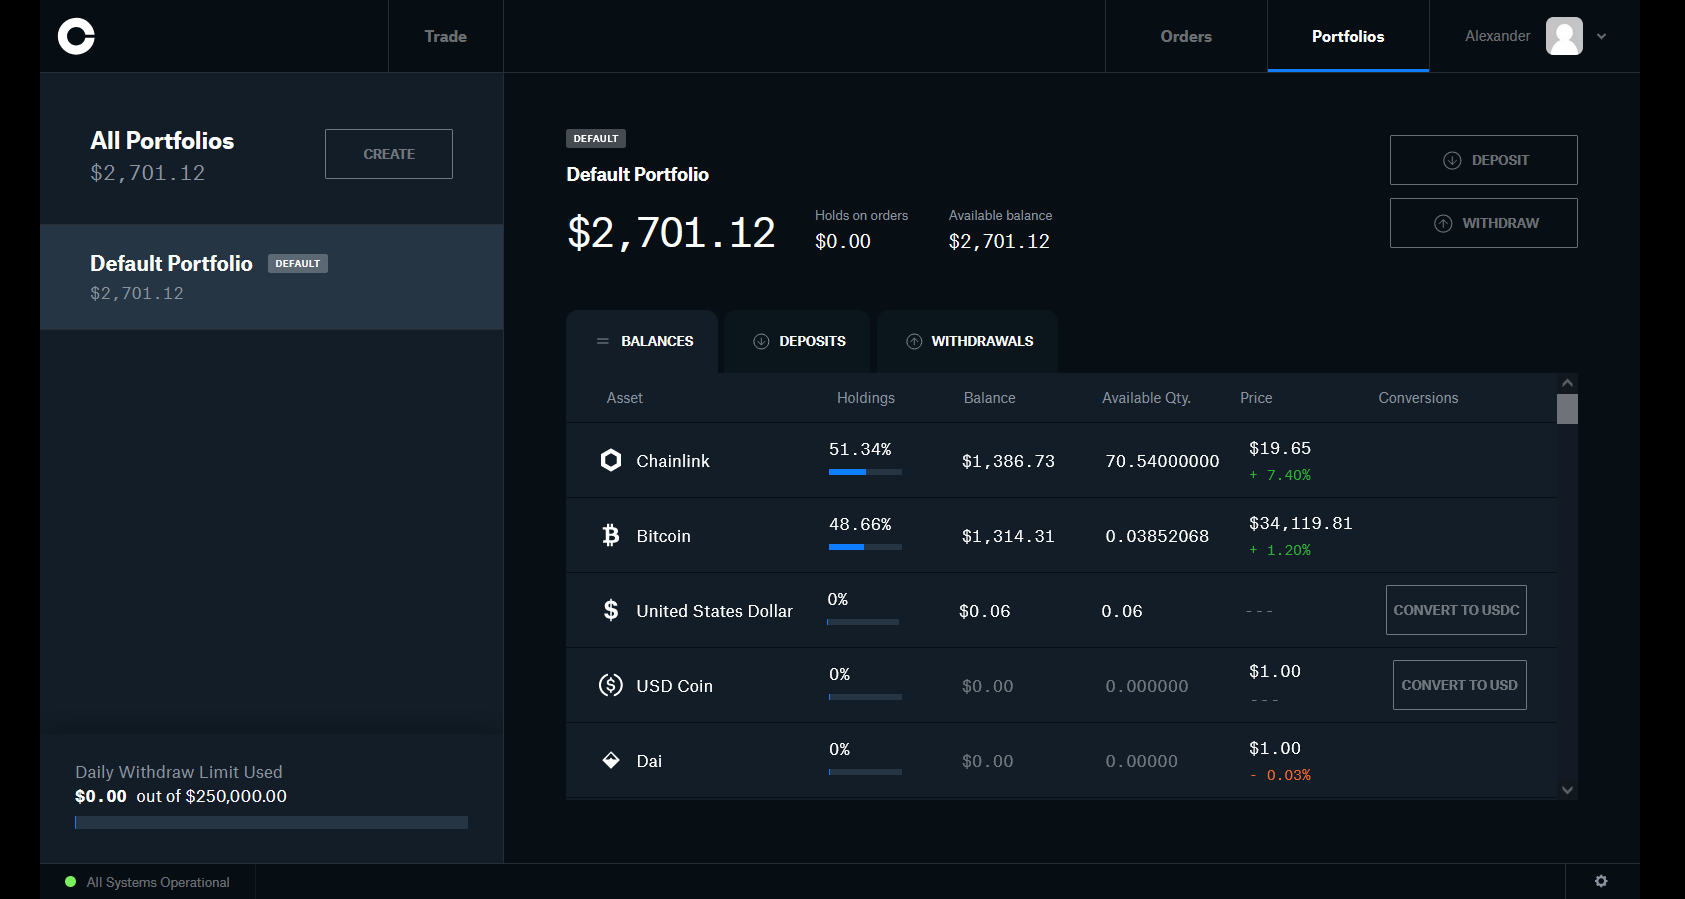
Task: Click Bitcoin's + 1.20% price change
Action: pyautogui.click(x=1280, y=550)
